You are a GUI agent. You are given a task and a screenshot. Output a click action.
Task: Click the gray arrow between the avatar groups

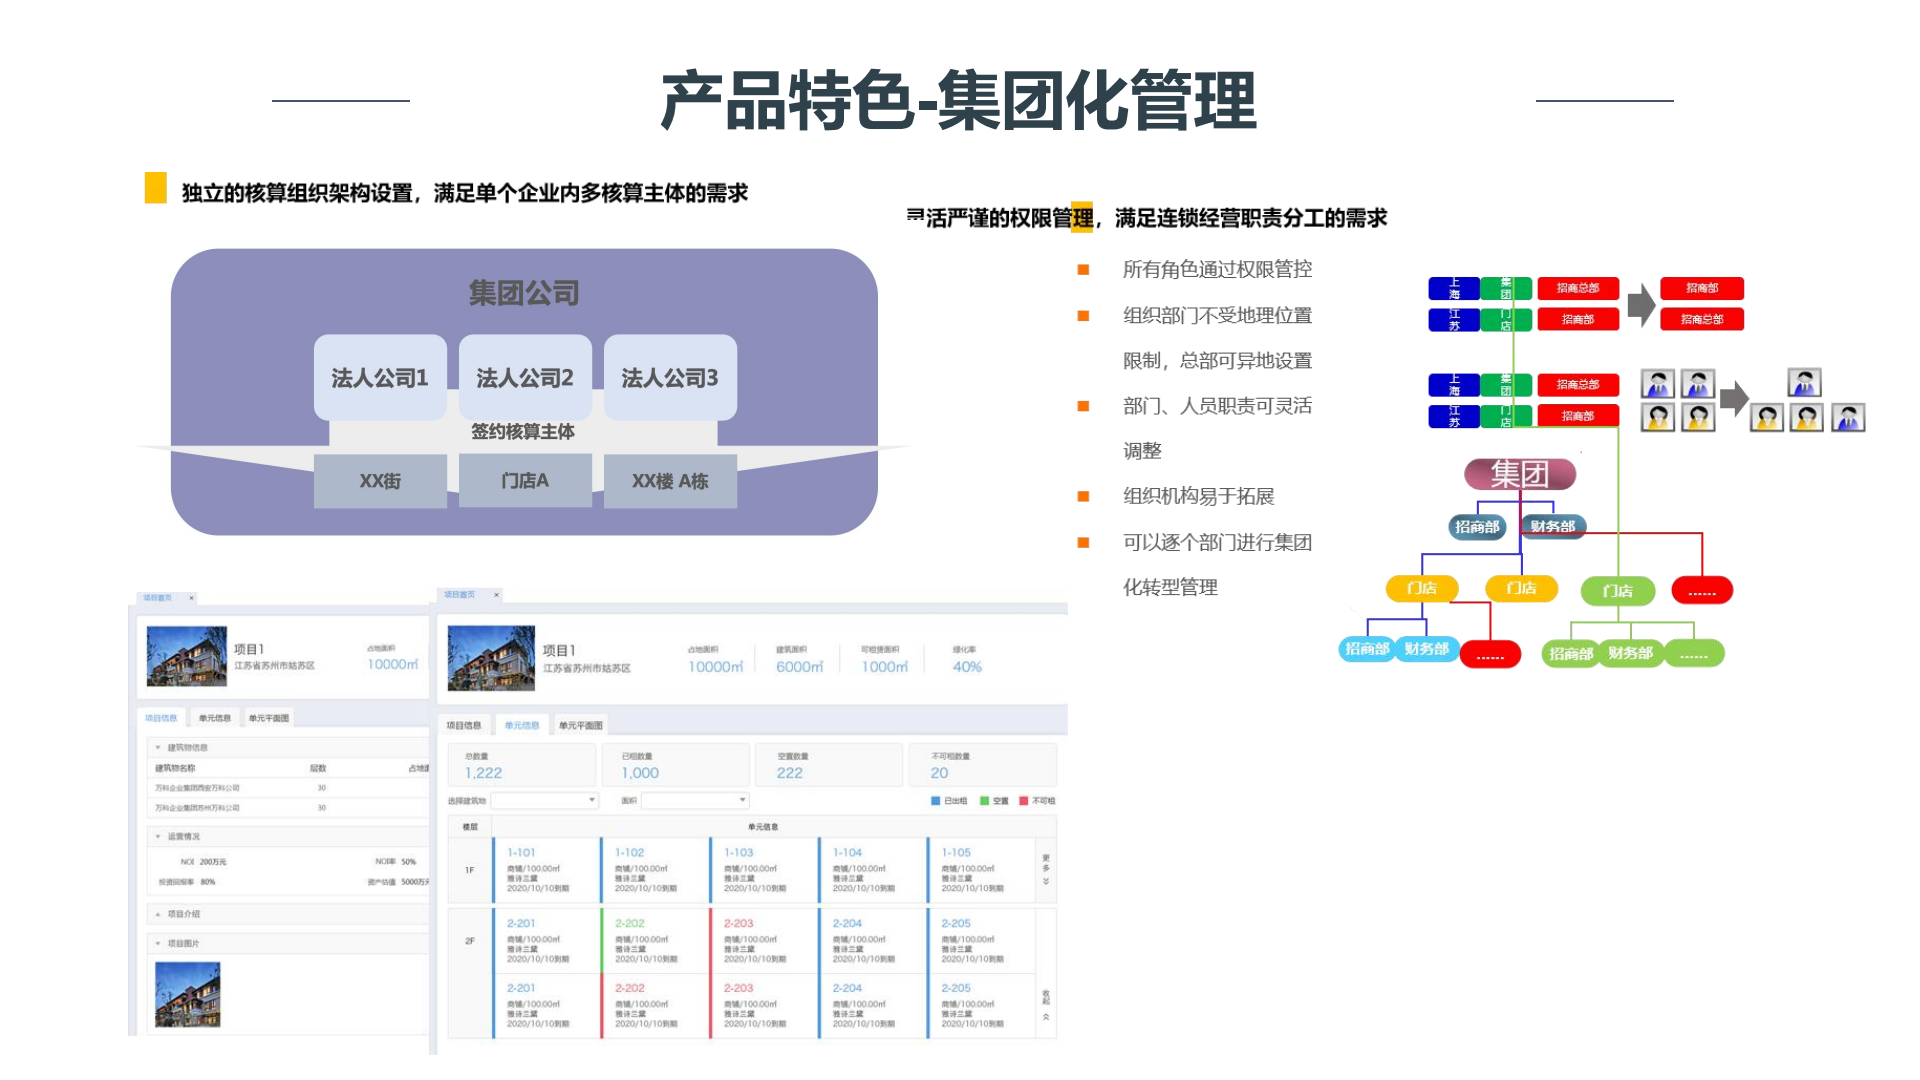[1734, 398]
